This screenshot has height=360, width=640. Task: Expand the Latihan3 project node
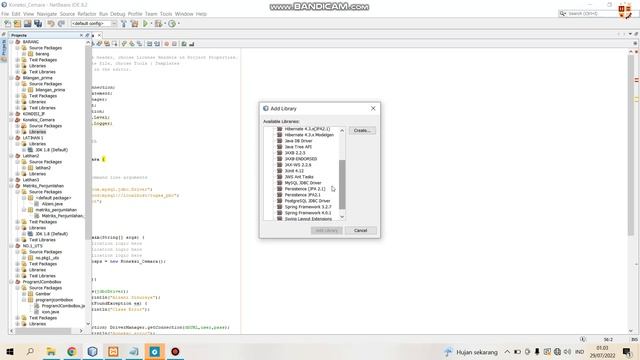tap(11, 180)
